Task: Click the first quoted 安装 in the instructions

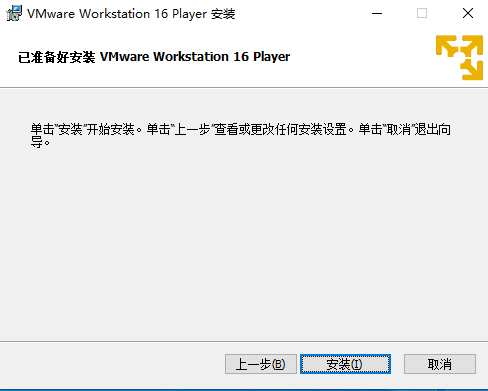Action: (x=70, y=129)
